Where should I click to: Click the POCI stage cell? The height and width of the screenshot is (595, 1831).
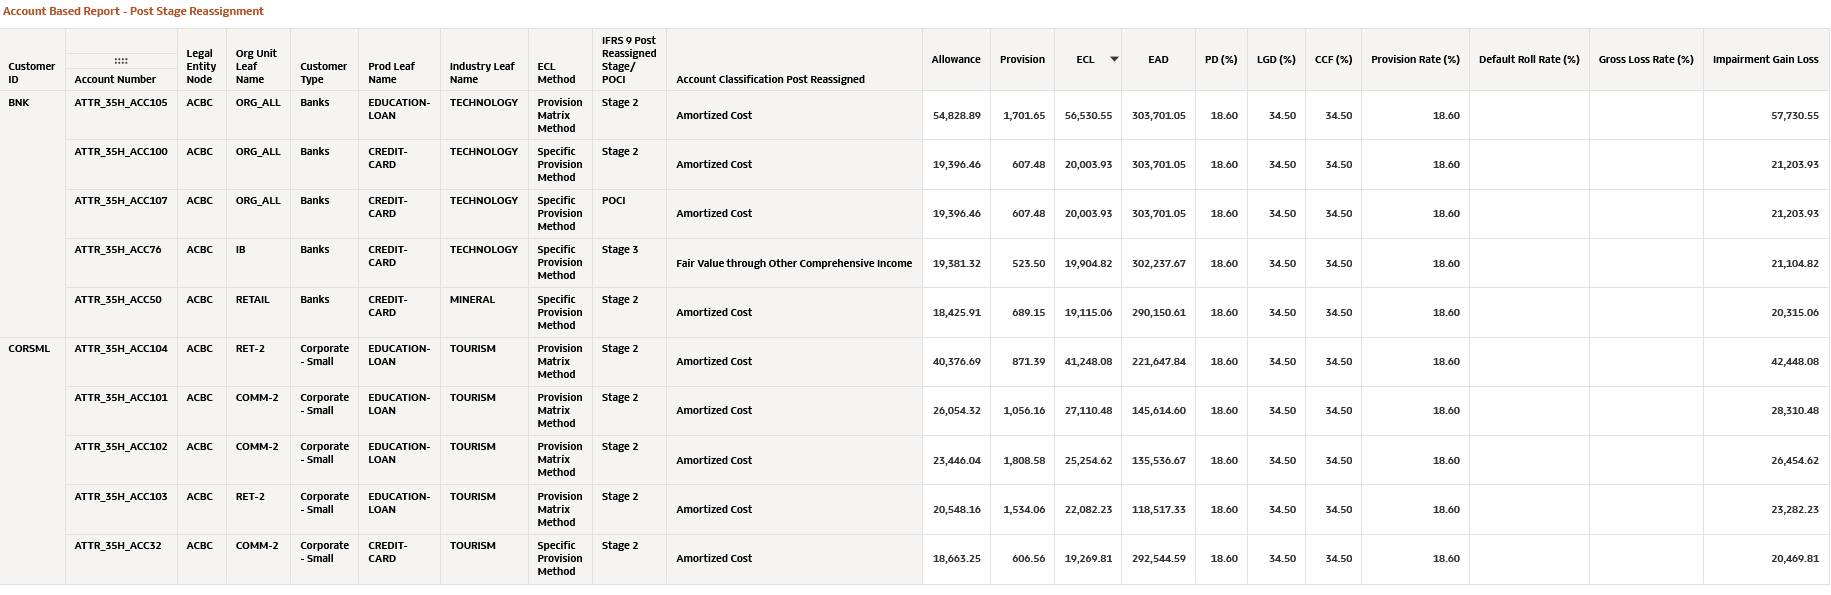(614, 201)
